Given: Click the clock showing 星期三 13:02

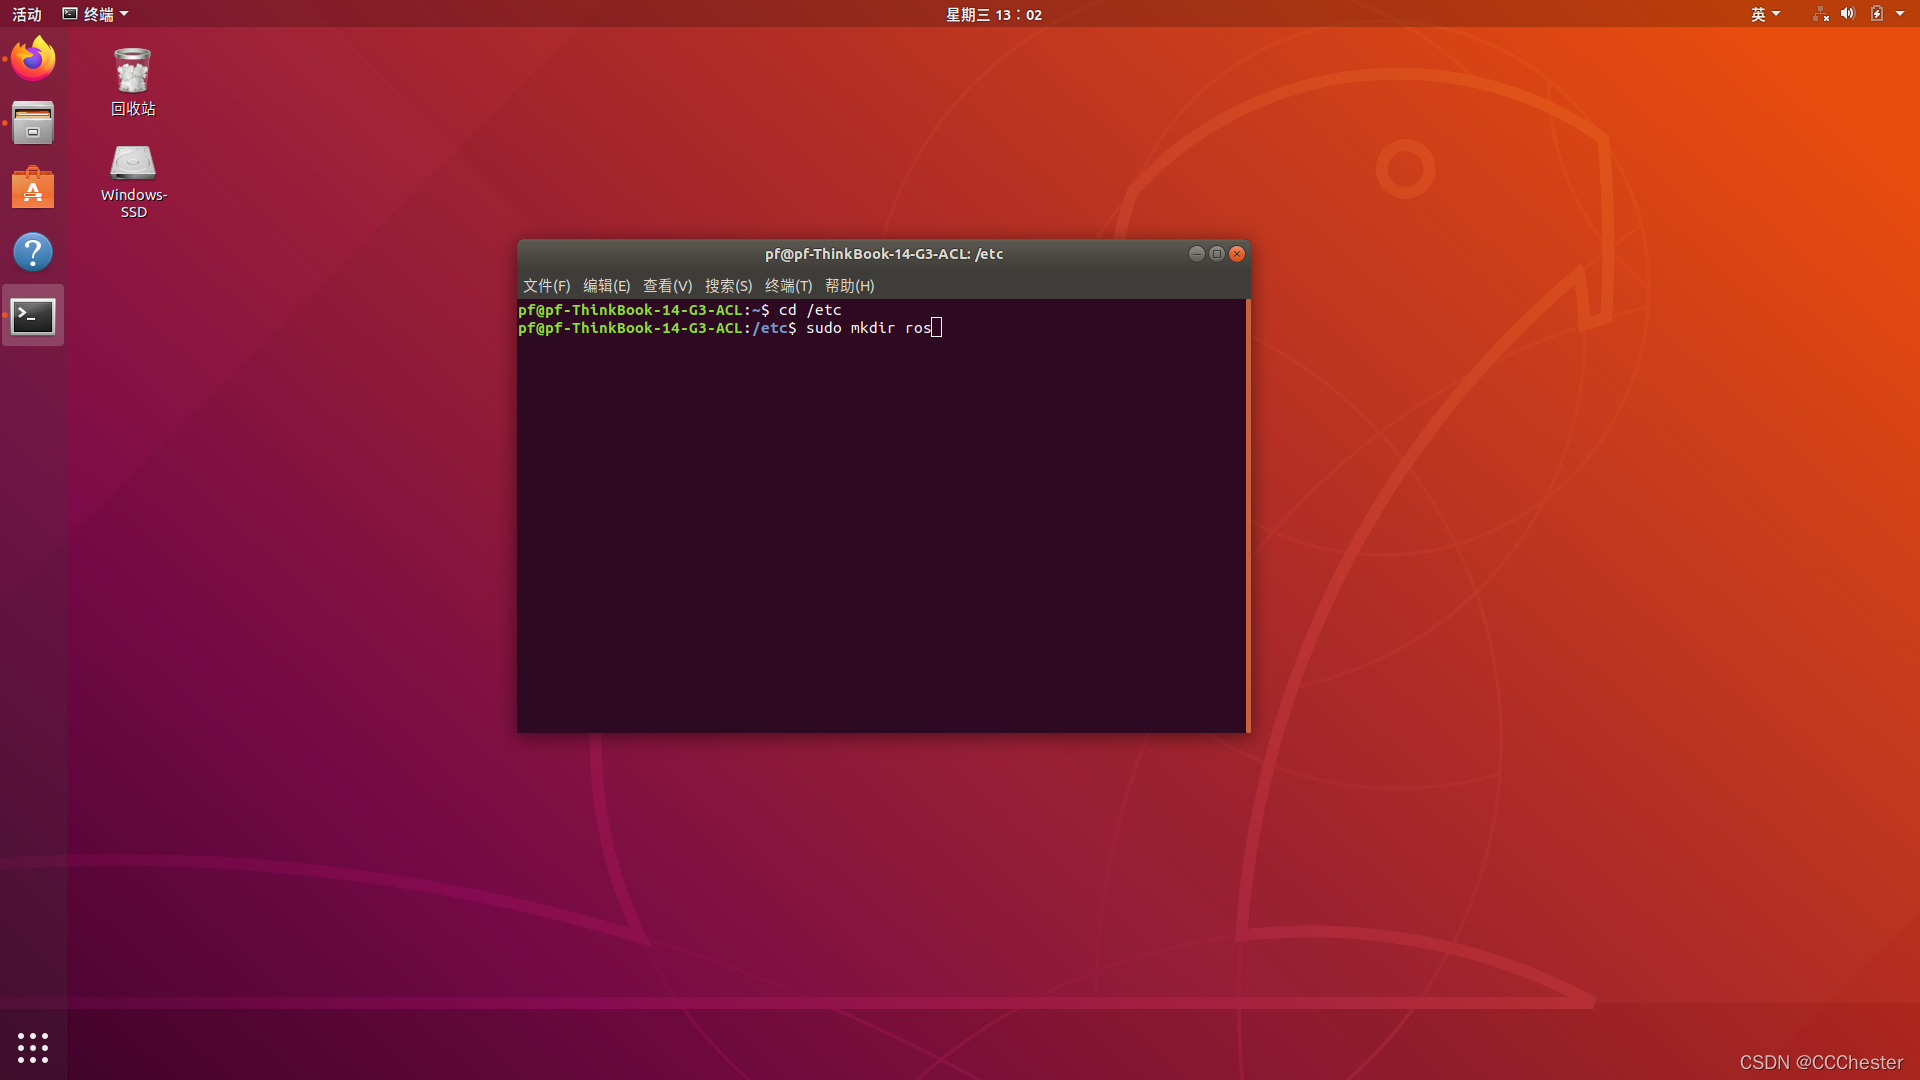Looking at the screenshot, I should [993, 14].
